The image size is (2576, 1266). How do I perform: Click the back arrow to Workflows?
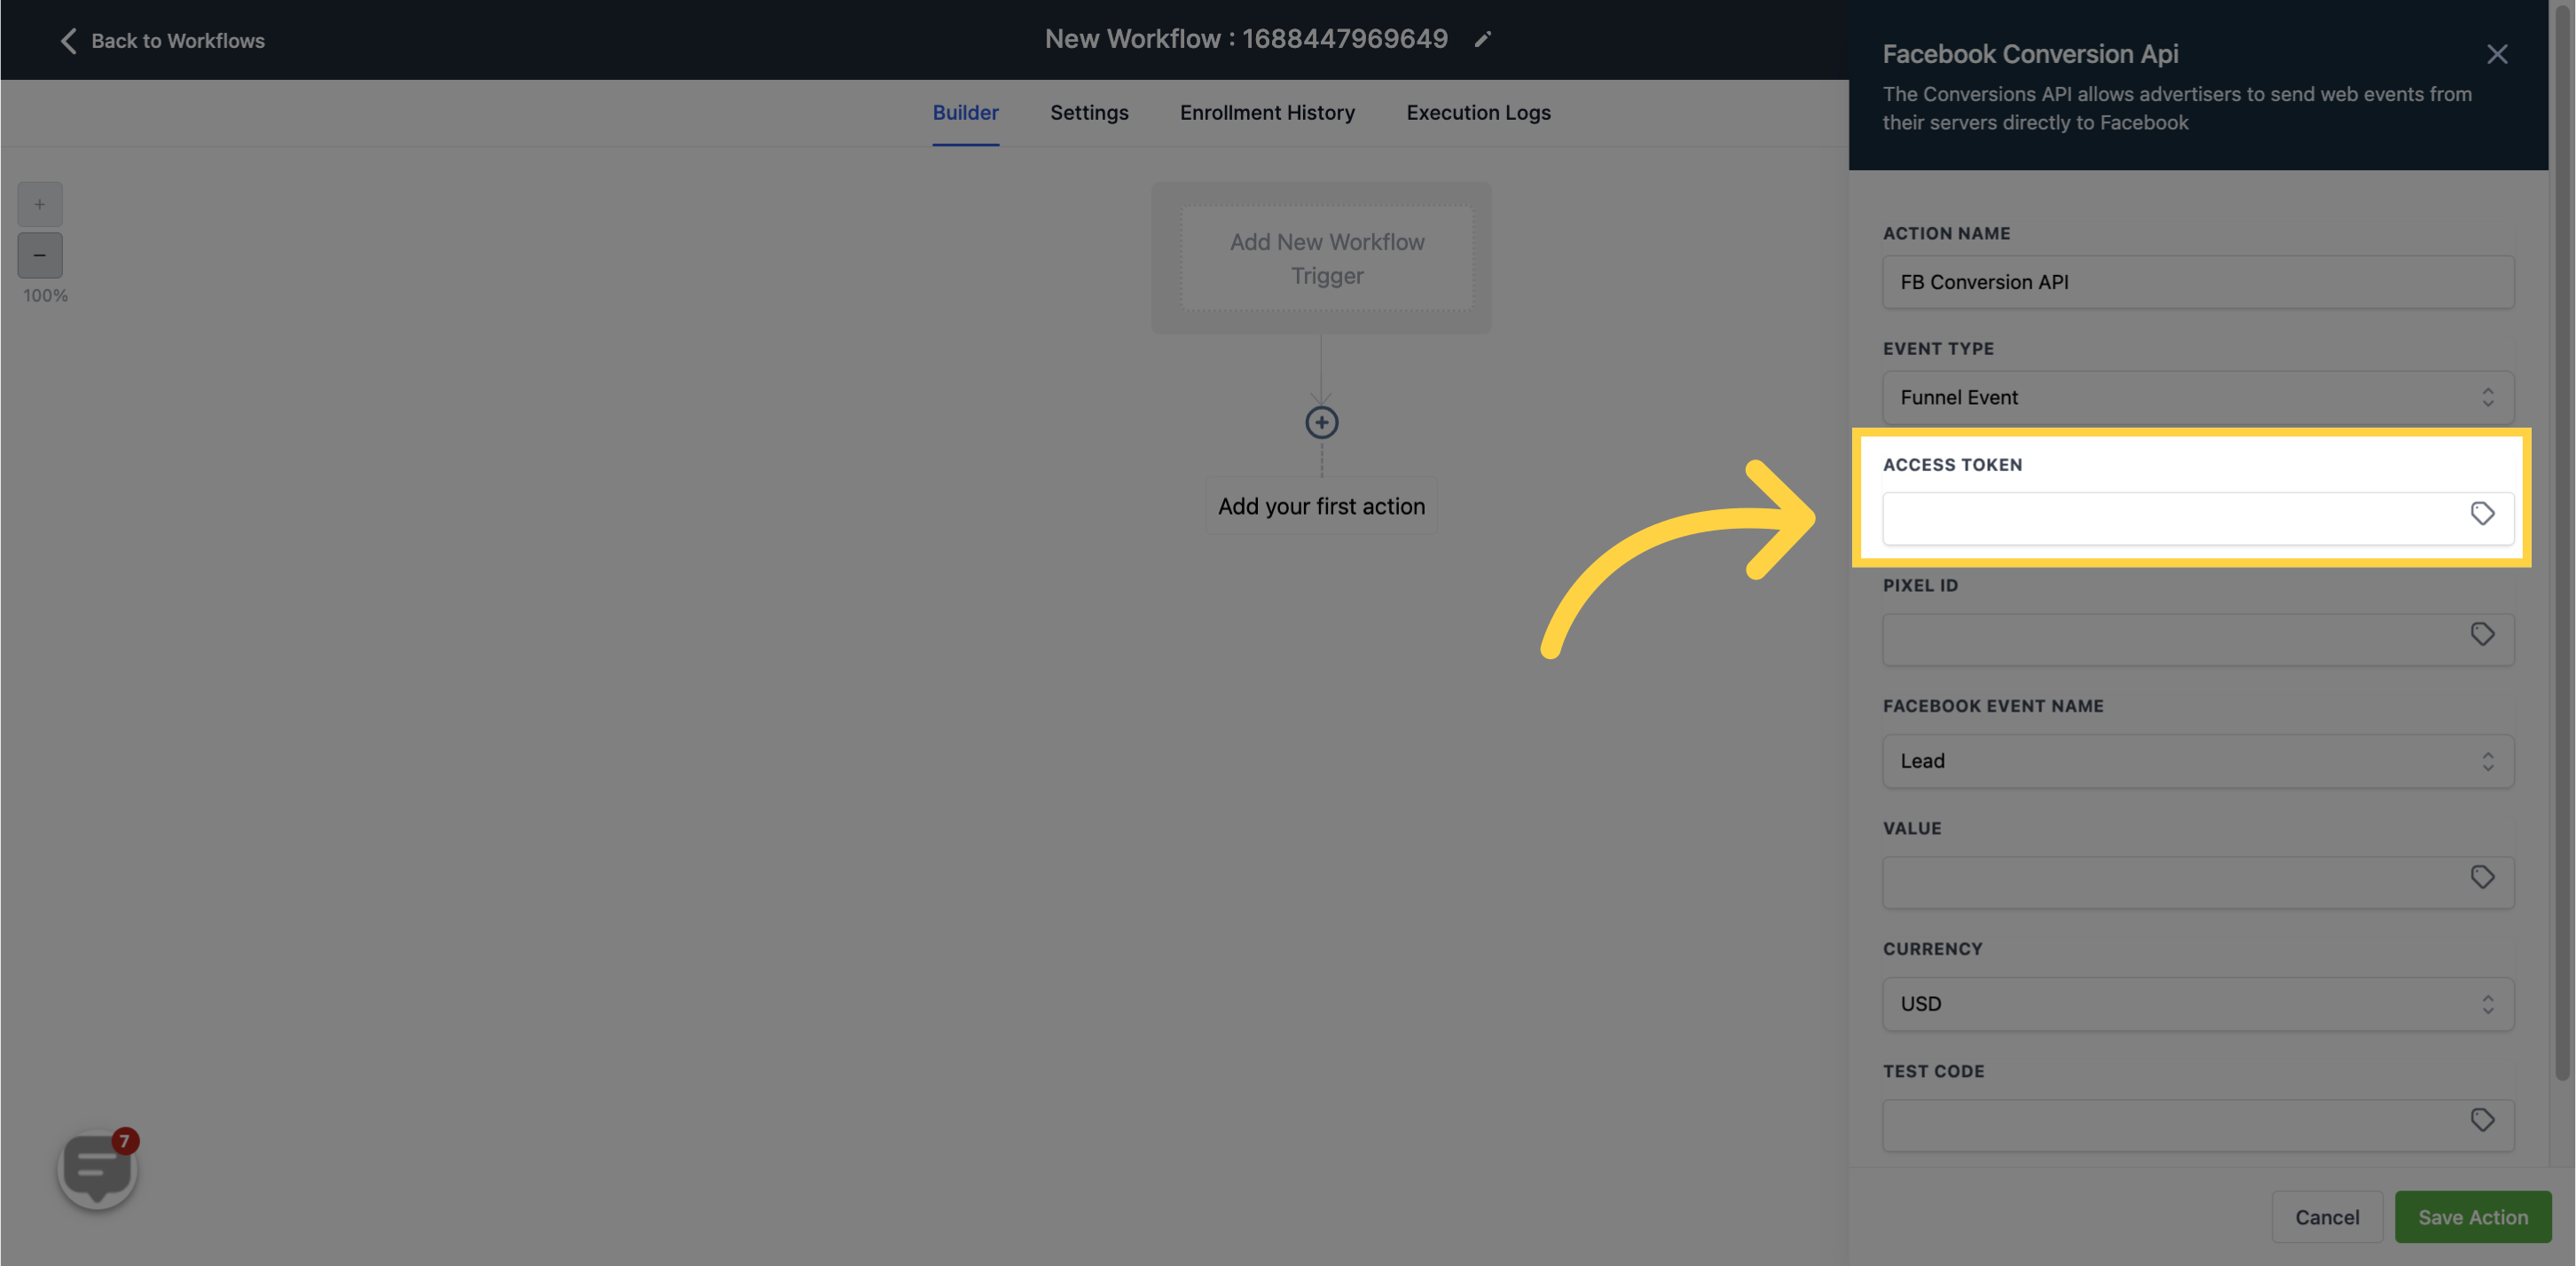click(66, 39)
